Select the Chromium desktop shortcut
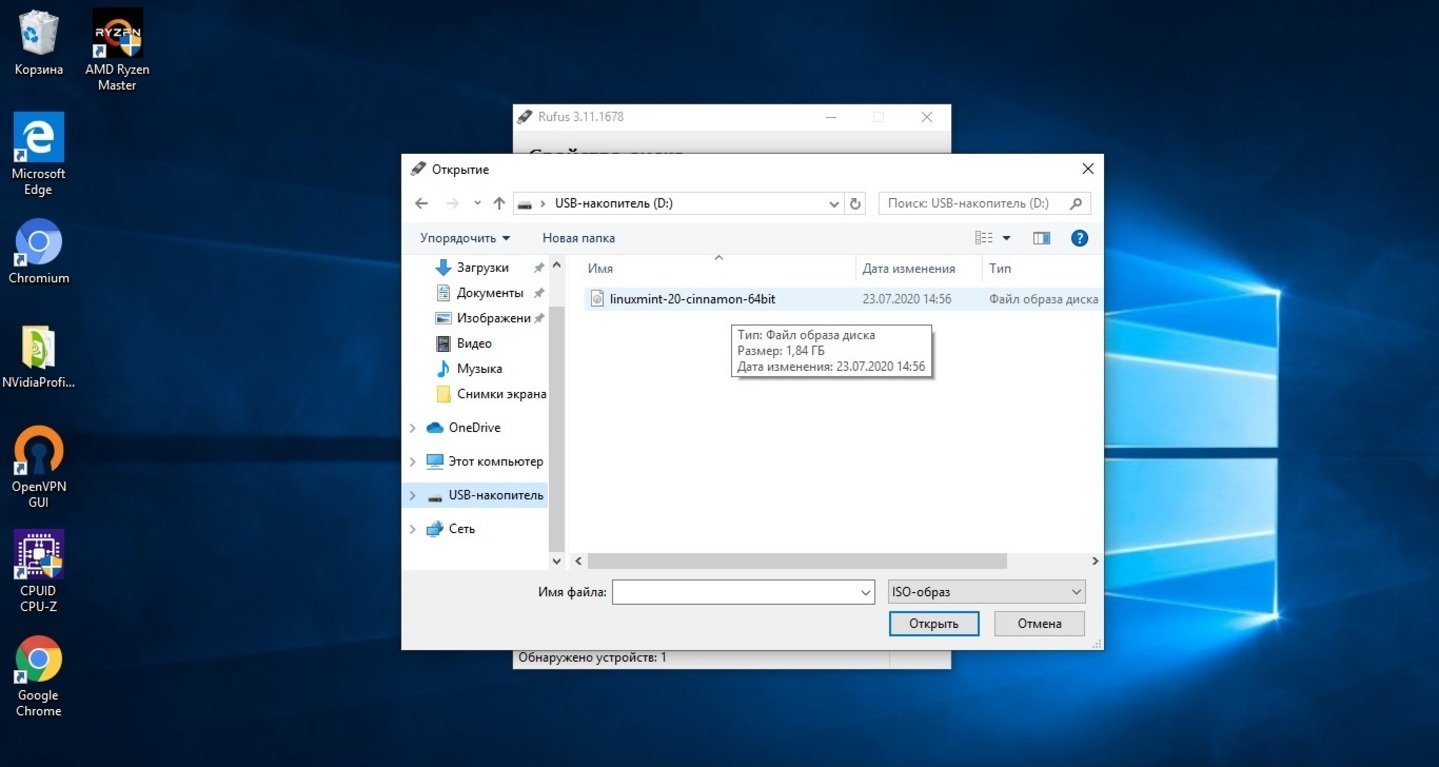The width and height of the screenshot is (1439, 767). pos(38,251)
